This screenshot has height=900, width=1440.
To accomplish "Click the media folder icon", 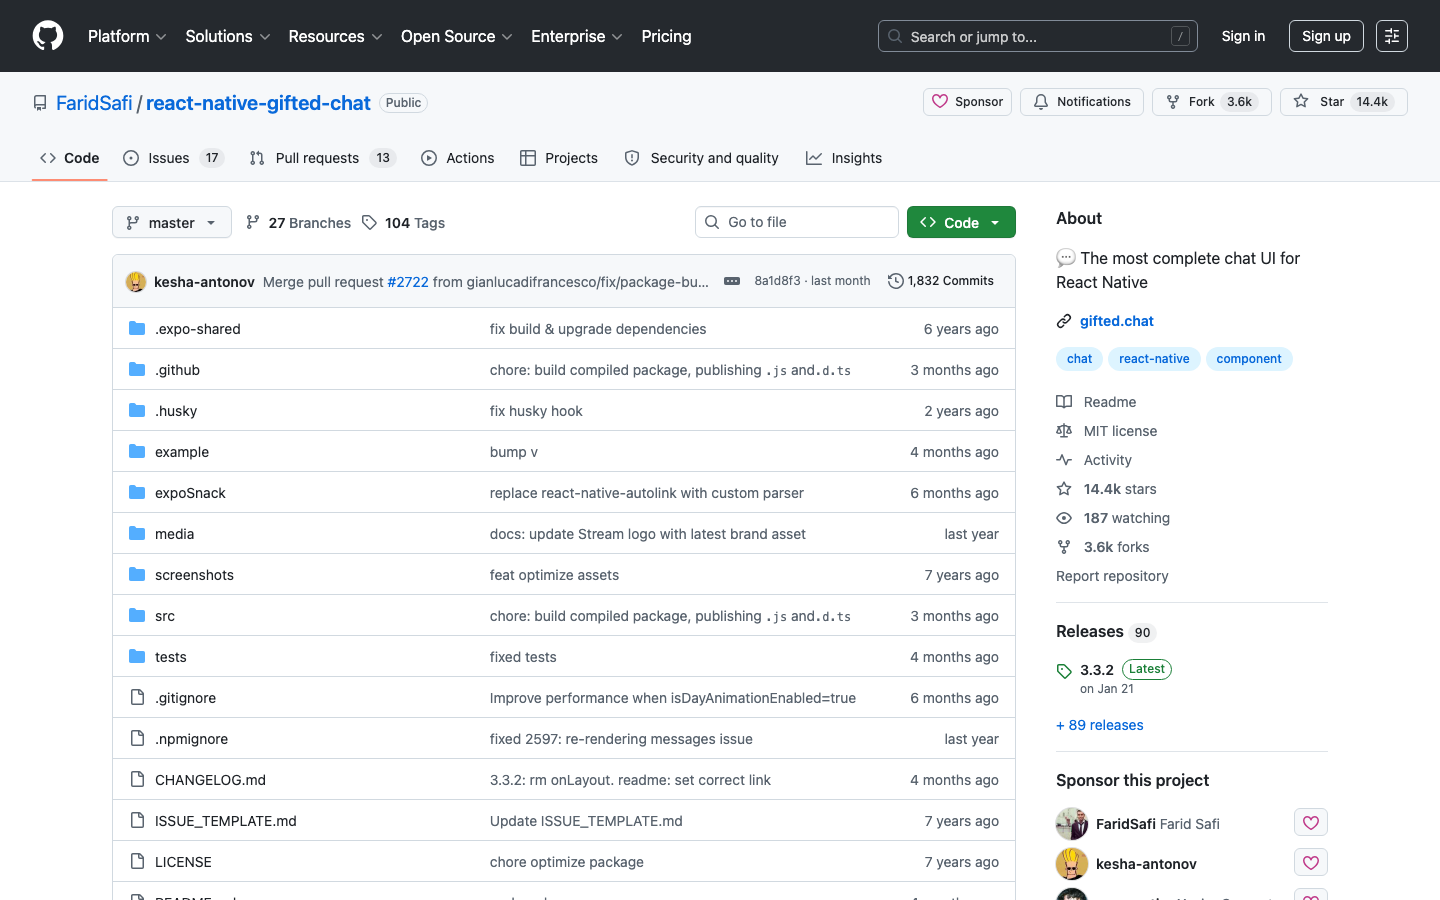I will (x=137, y=534).
